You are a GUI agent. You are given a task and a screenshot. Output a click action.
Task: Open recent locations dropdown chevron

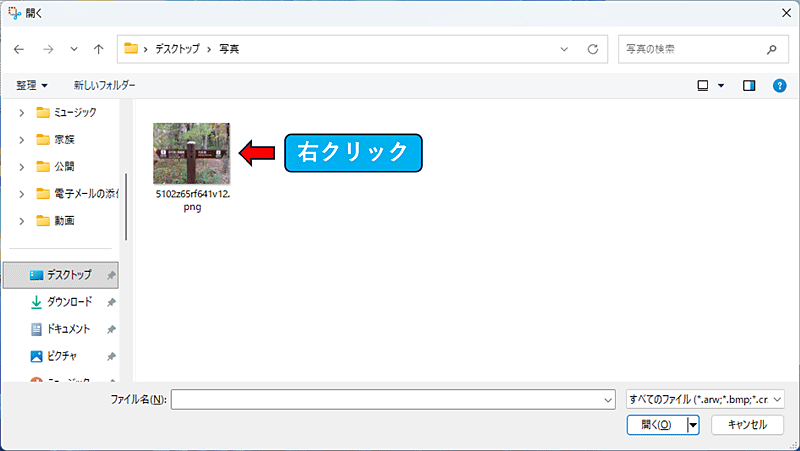[74, 48]
